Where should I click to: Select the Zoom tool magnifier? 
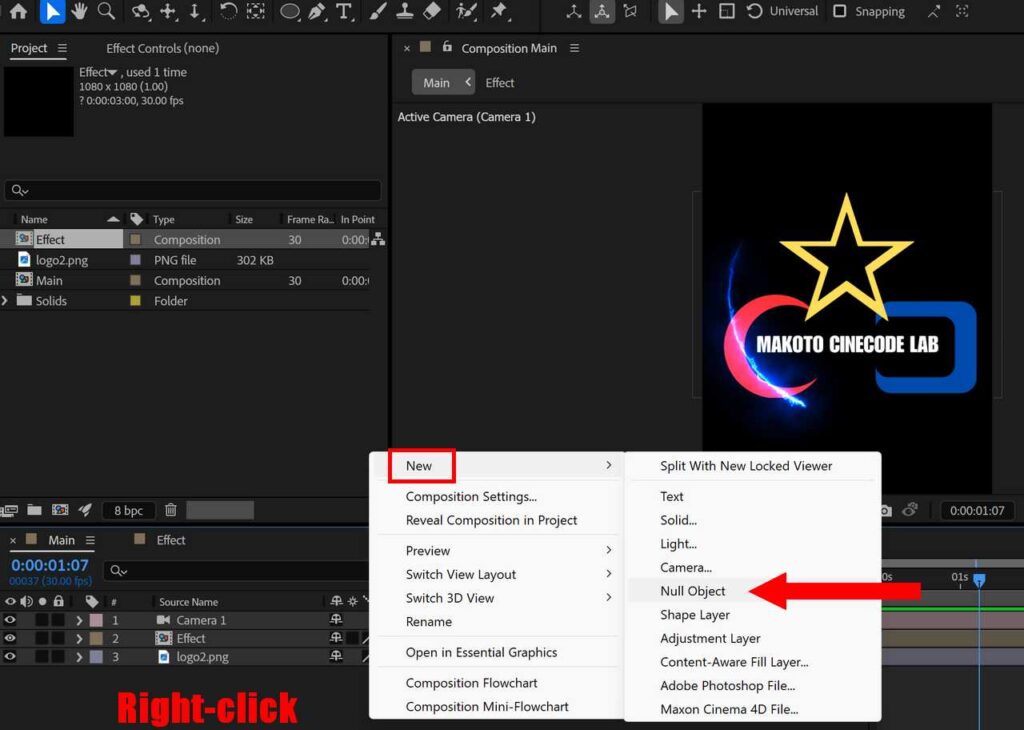pyautogui.click(x=106, y=11)
